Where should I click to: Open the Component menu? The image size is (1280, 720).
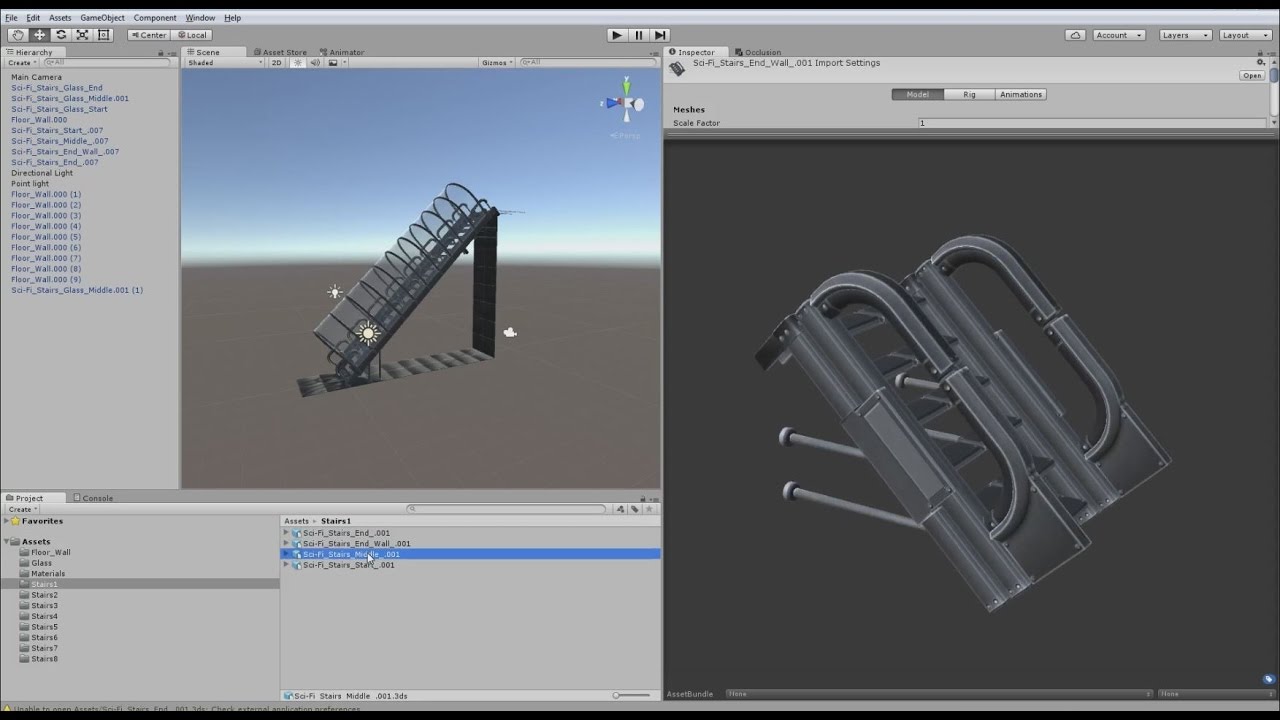[x=155, y=17]
